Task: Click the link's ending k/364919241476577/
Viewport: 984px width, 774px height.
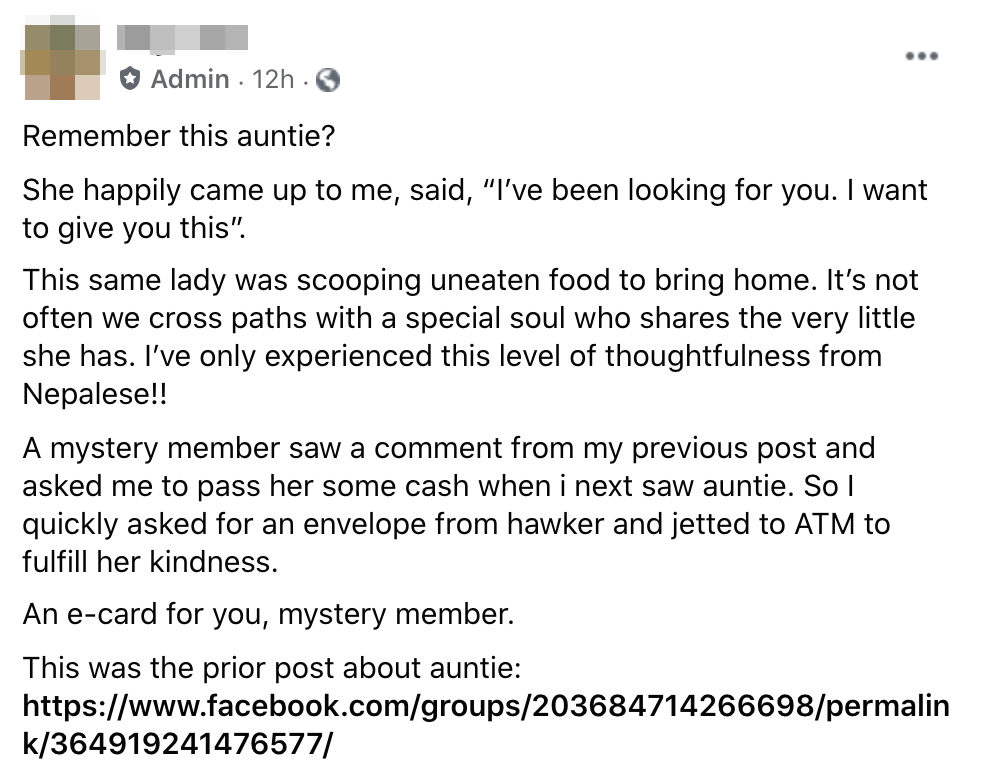Action: 177,744
